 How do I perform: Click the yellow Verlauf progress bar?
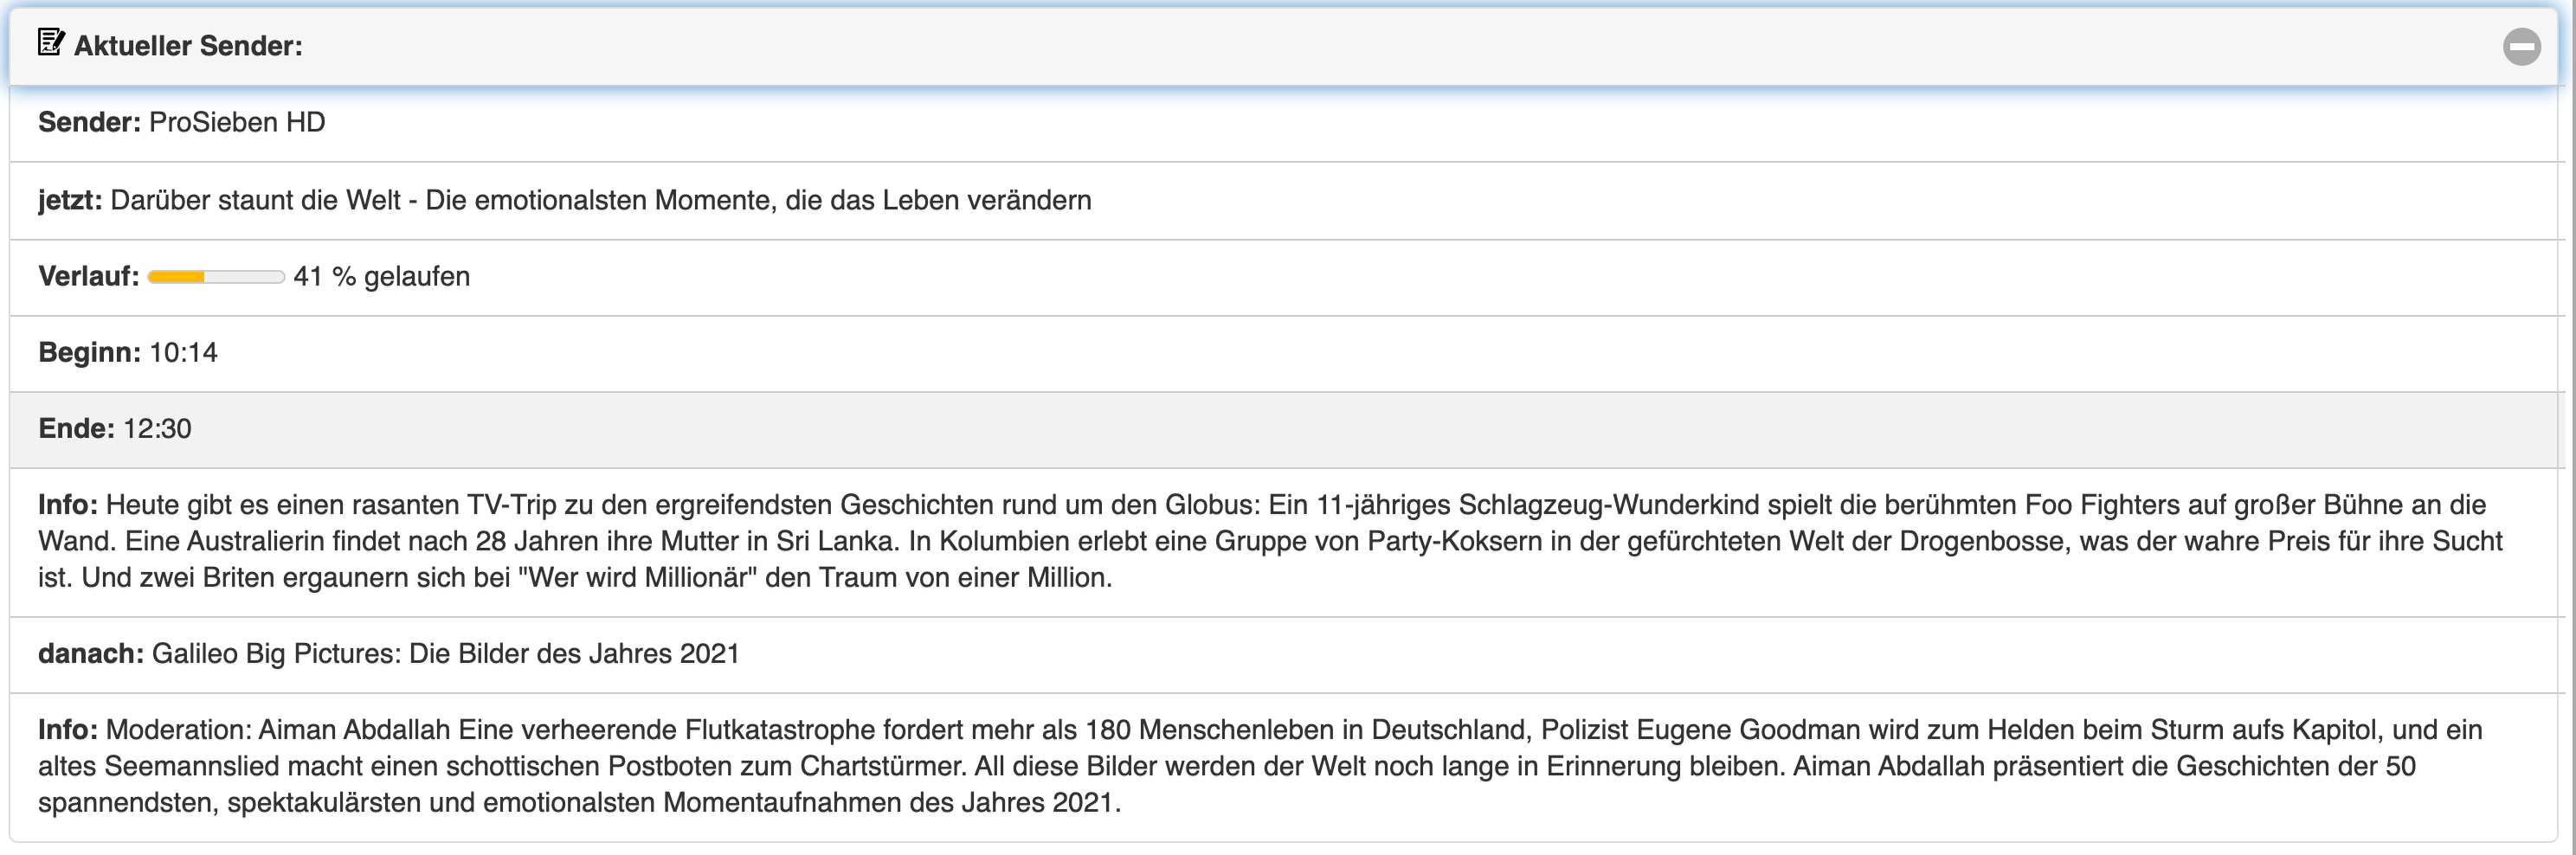(216, 277)
